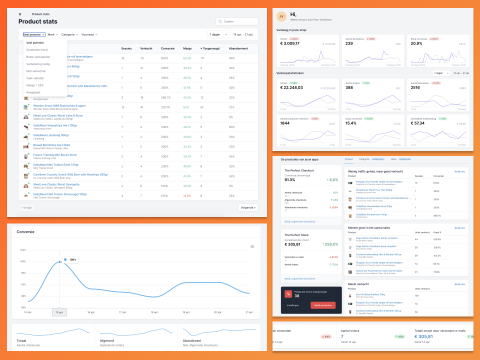
Task: Click the Wonder Grass product thumbnail image
Action: 26,107
